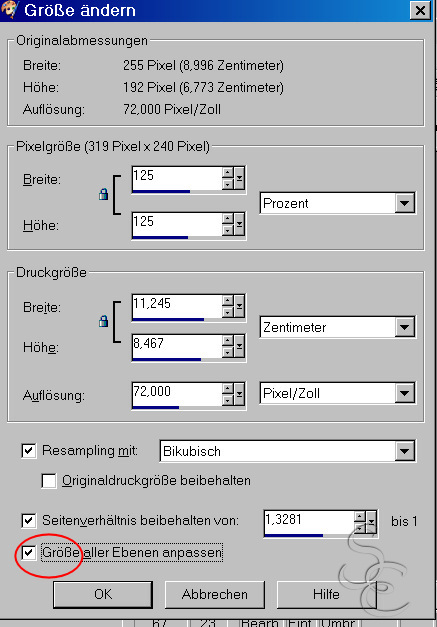Click the Abbrechen button
The image size is (437, 627).
click(x=215, y=594)
